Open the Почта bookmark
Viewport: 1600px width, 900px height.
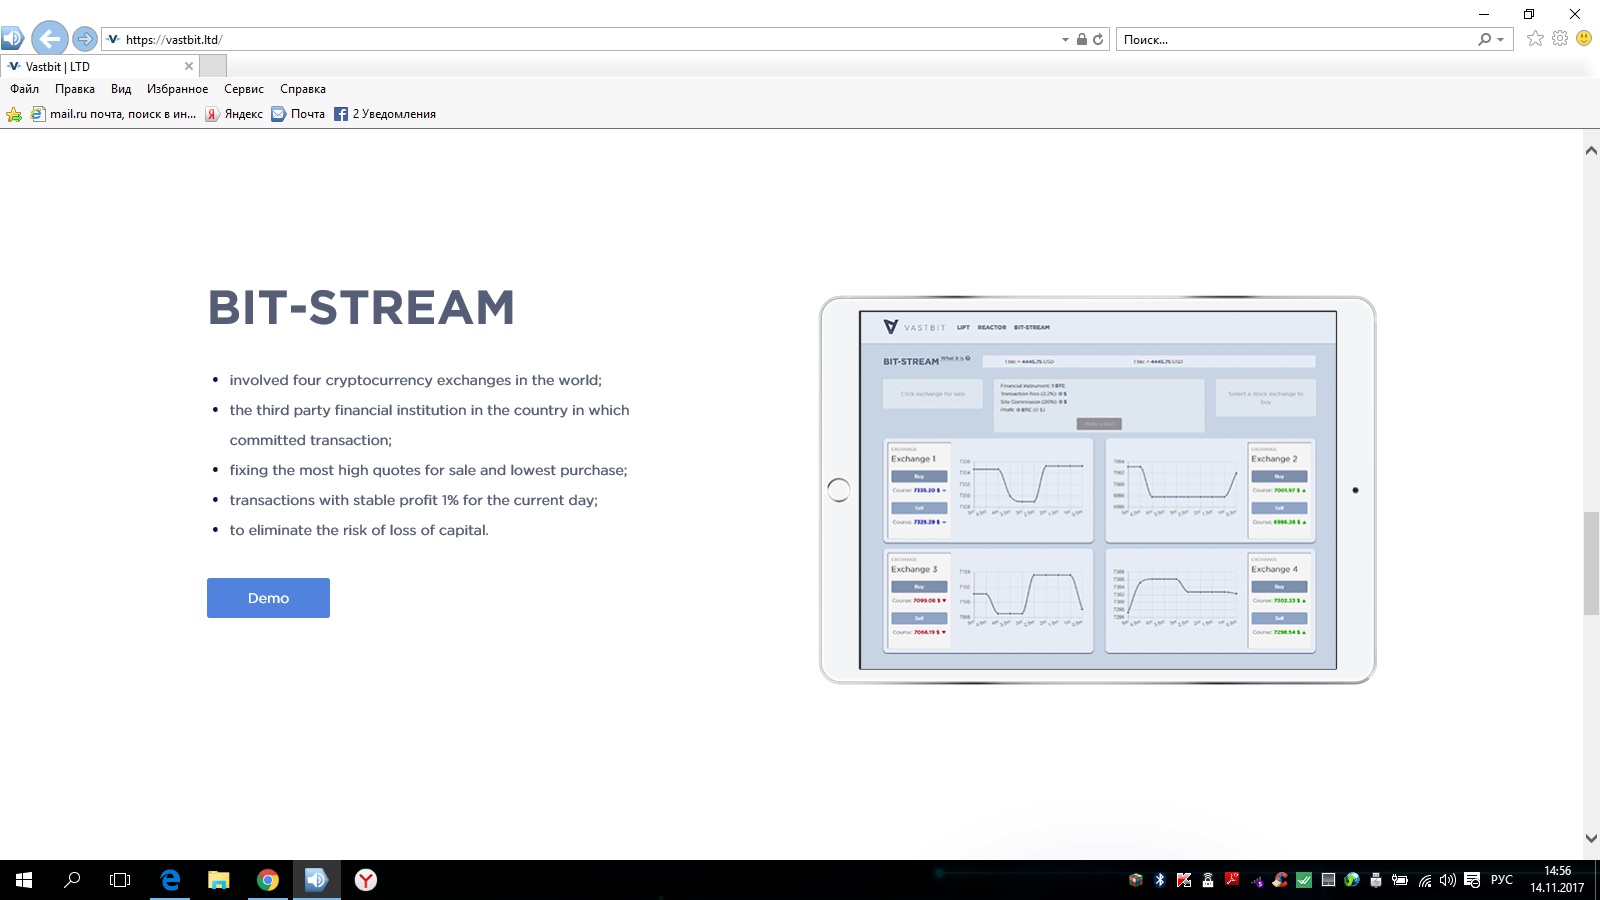(299, 114)
